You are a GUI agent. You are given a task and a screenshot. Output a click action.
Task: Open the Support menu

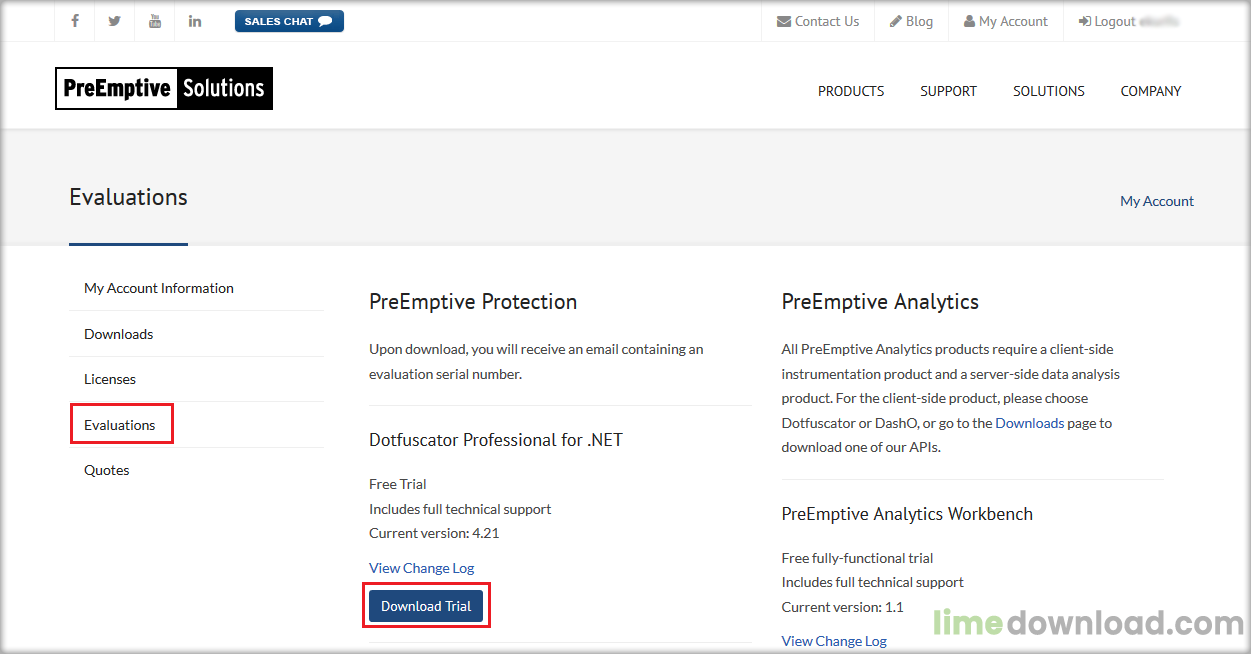pyautogui.click(x=948, y=91)
